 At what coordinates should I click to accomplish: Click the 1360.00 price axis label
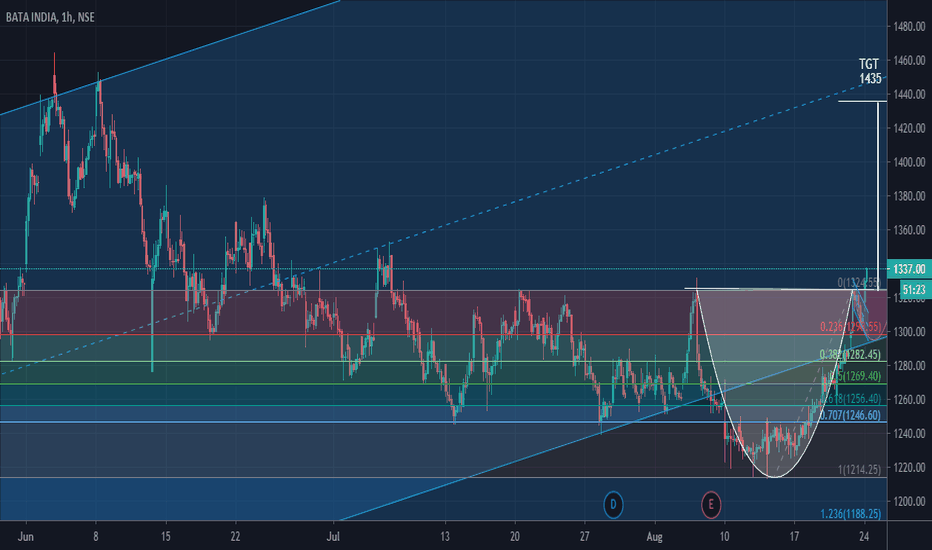coord(909,230)
